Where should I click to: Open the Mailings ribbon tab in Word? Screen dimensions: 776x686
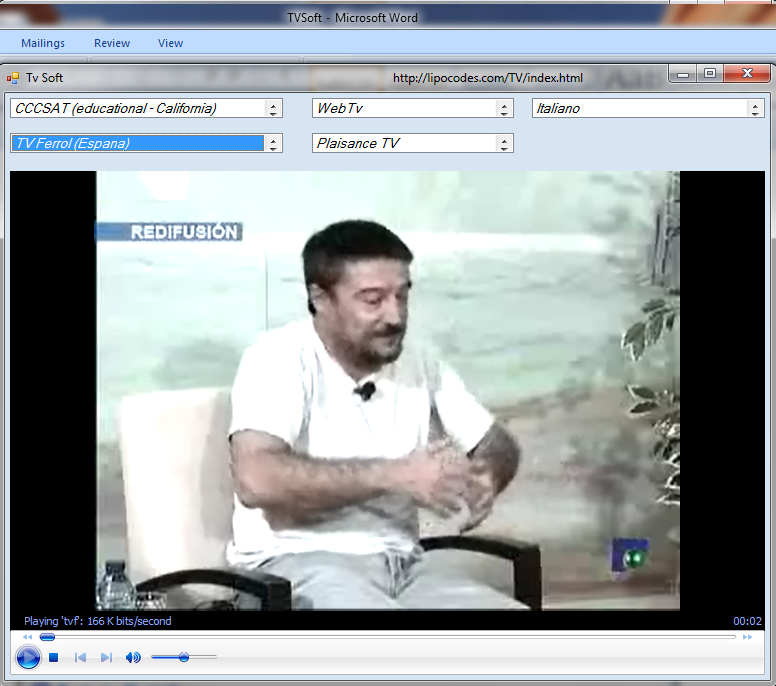[x=43, y=43]
